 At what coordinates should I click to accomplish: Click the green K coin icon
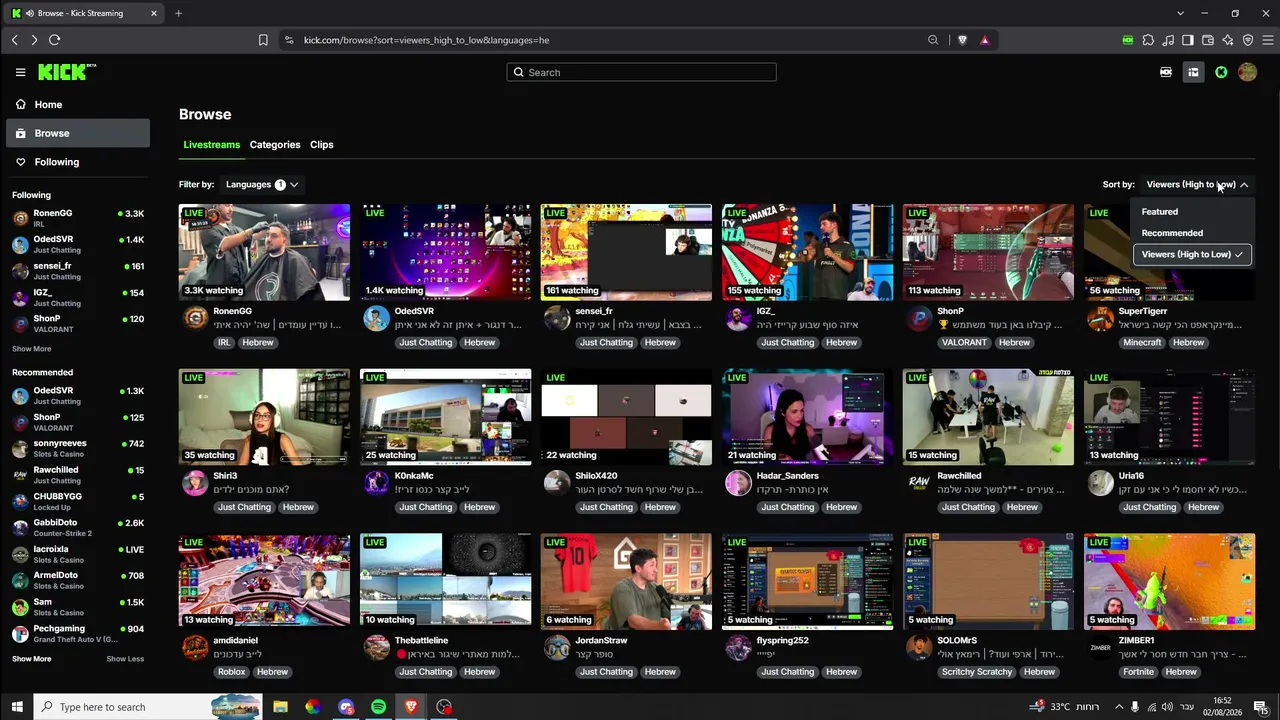tap(1221, 72)
